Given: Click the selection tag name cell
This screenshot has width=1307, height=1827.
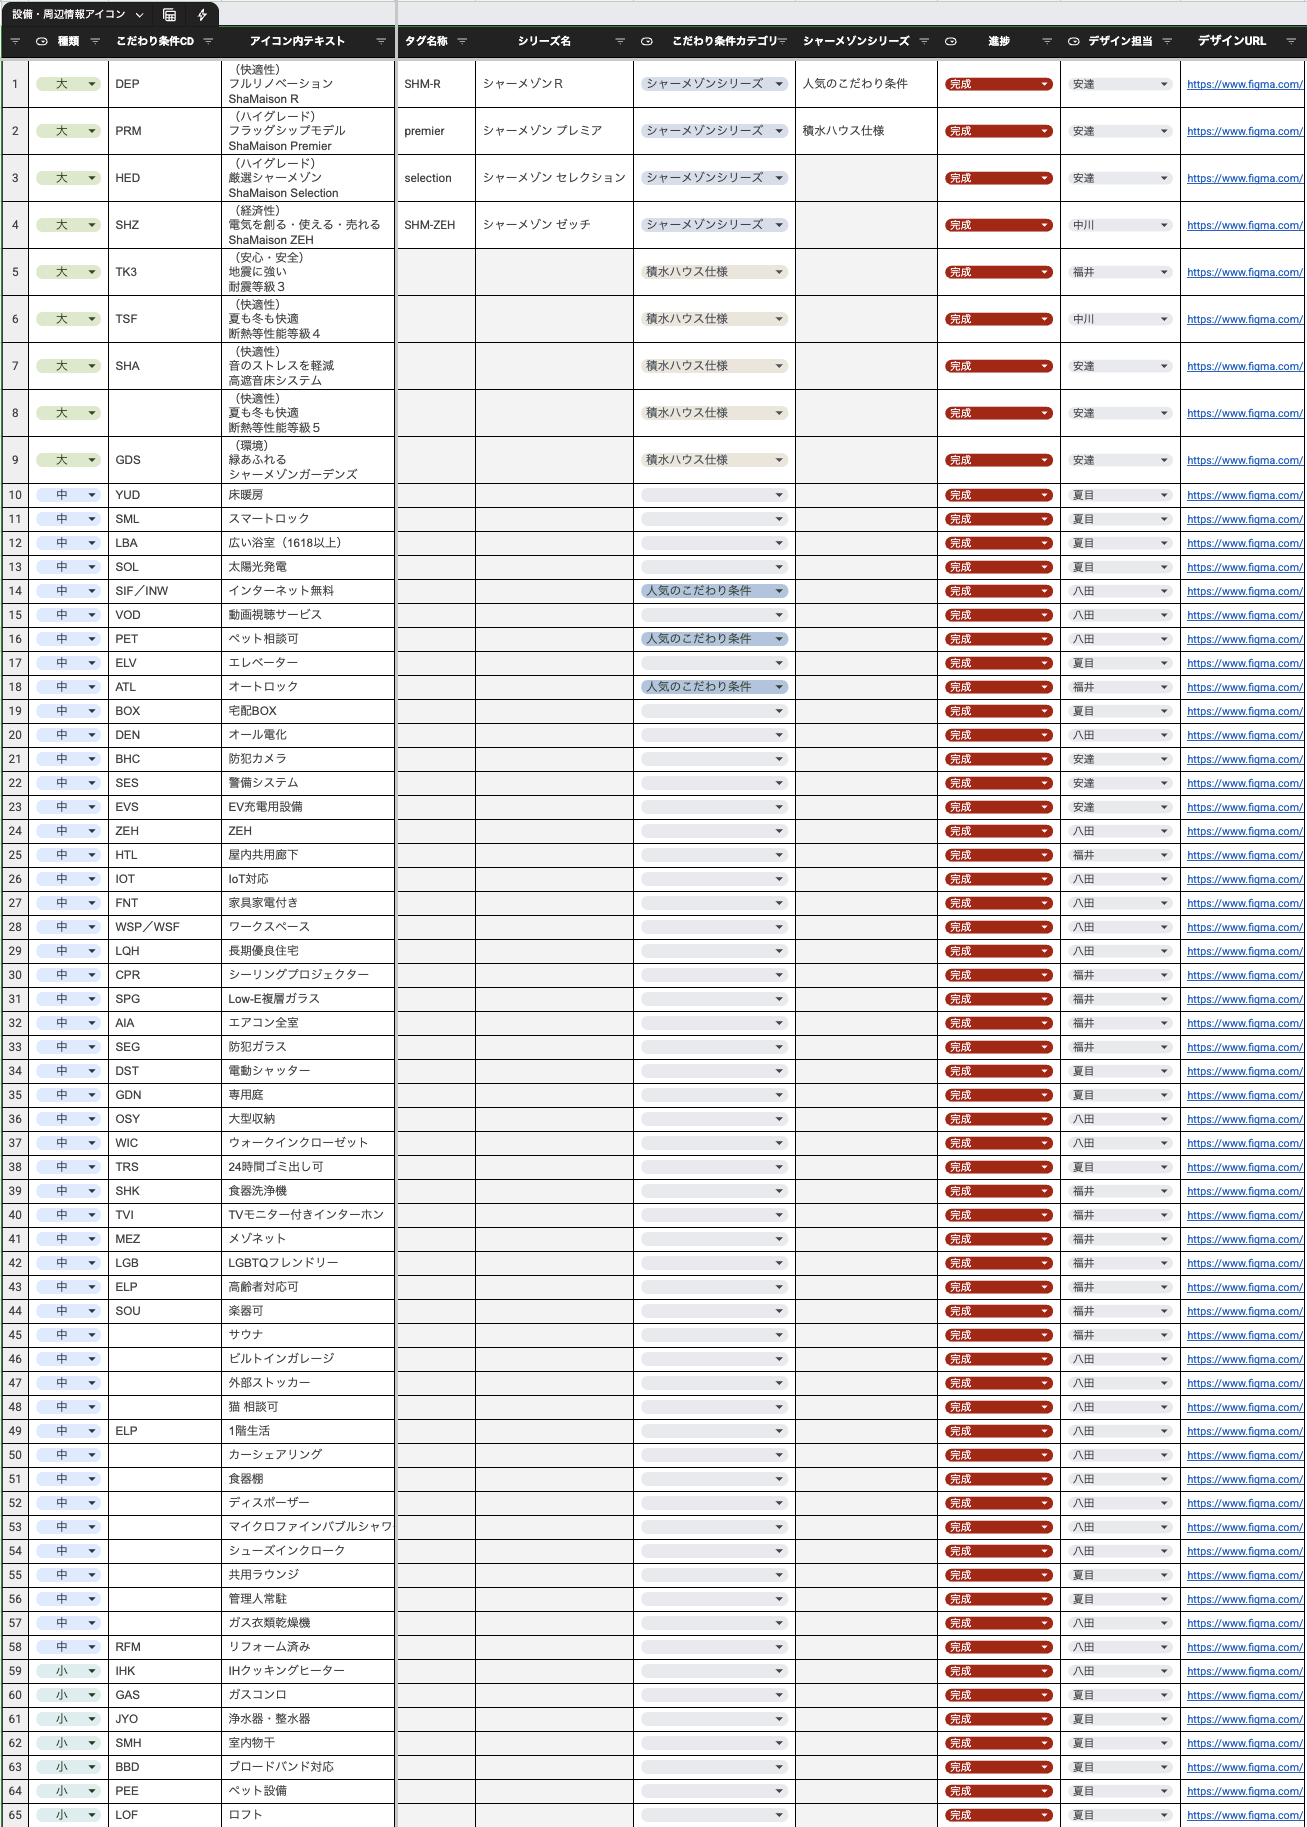Looking at the screenshot, I should click(435, 178).
